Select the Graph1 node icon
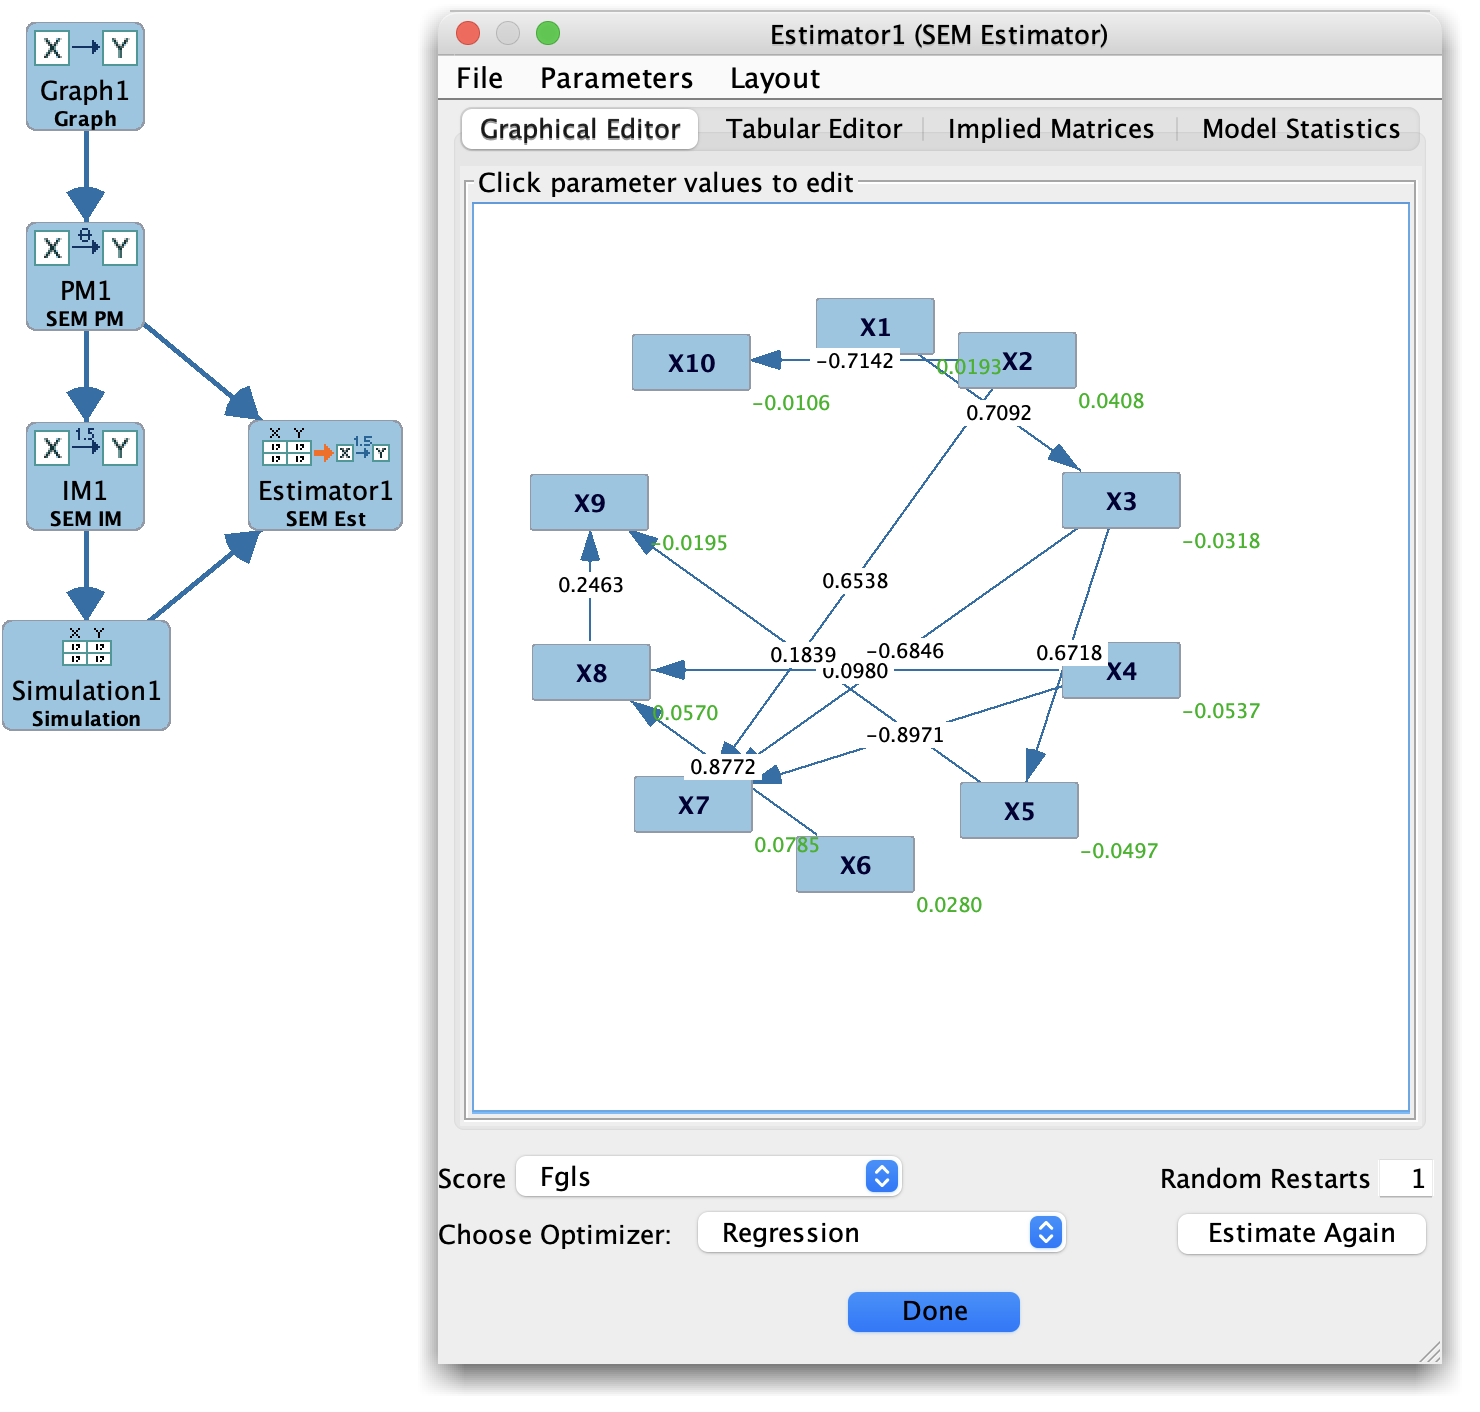1480x1412 pixels. tap(85, 77)
